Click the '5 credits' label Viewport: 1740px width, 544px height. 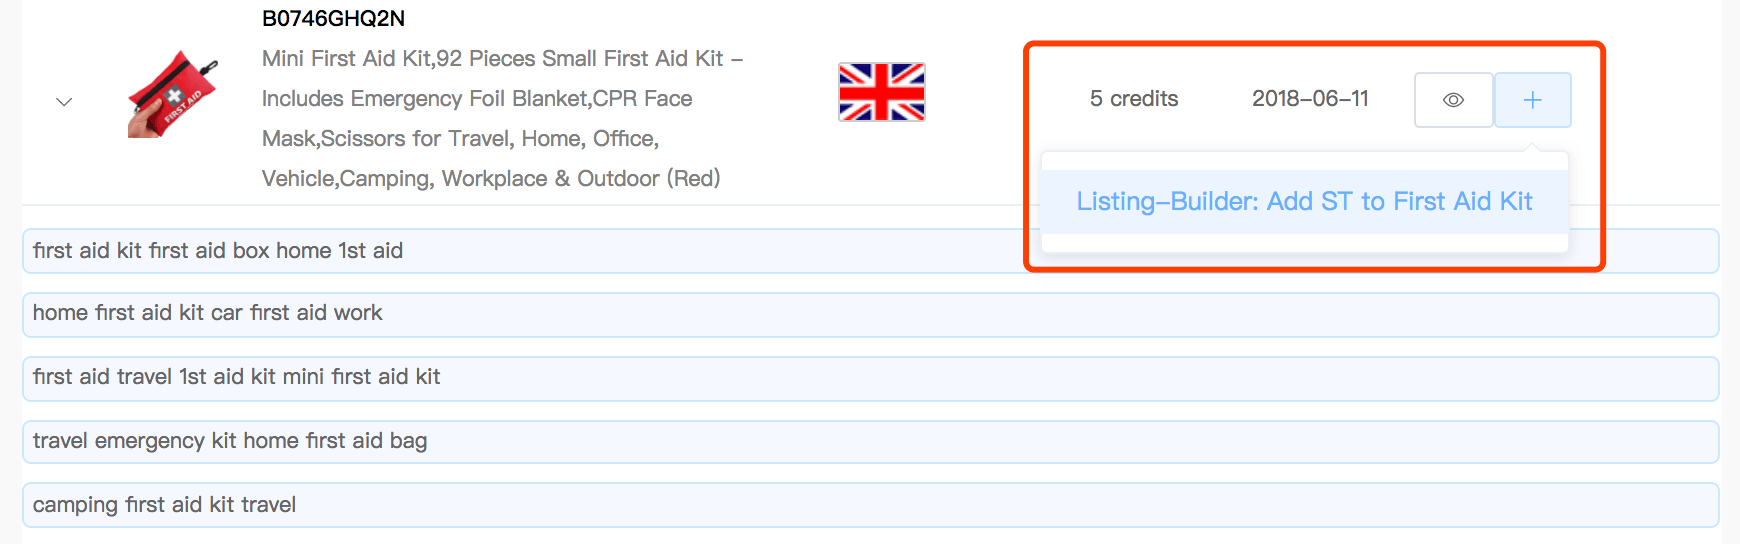coord(1134,99)
